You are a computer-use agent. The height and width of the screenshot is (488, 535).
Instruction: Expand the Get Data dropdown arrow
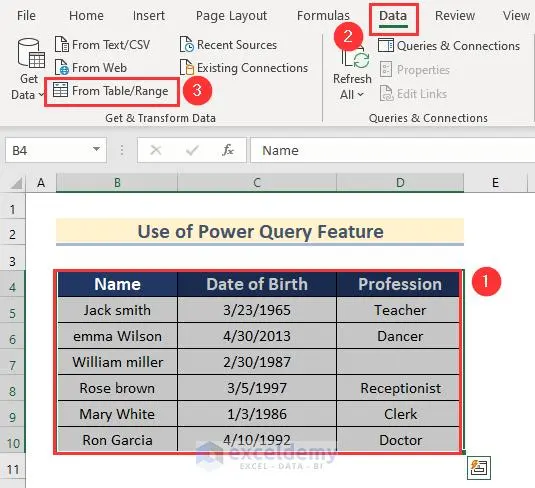(41, 95)
